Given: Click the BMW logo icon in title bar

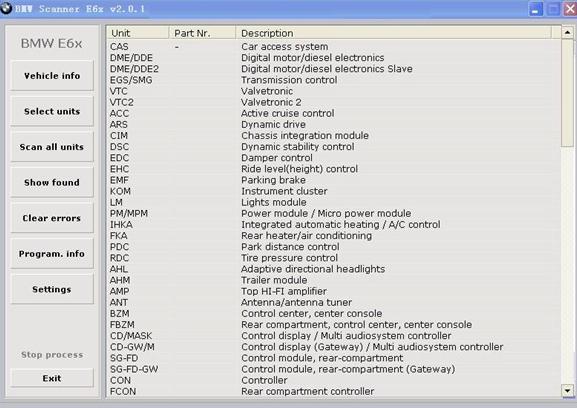Looking at the screenshot, I should tap(6, 8).
